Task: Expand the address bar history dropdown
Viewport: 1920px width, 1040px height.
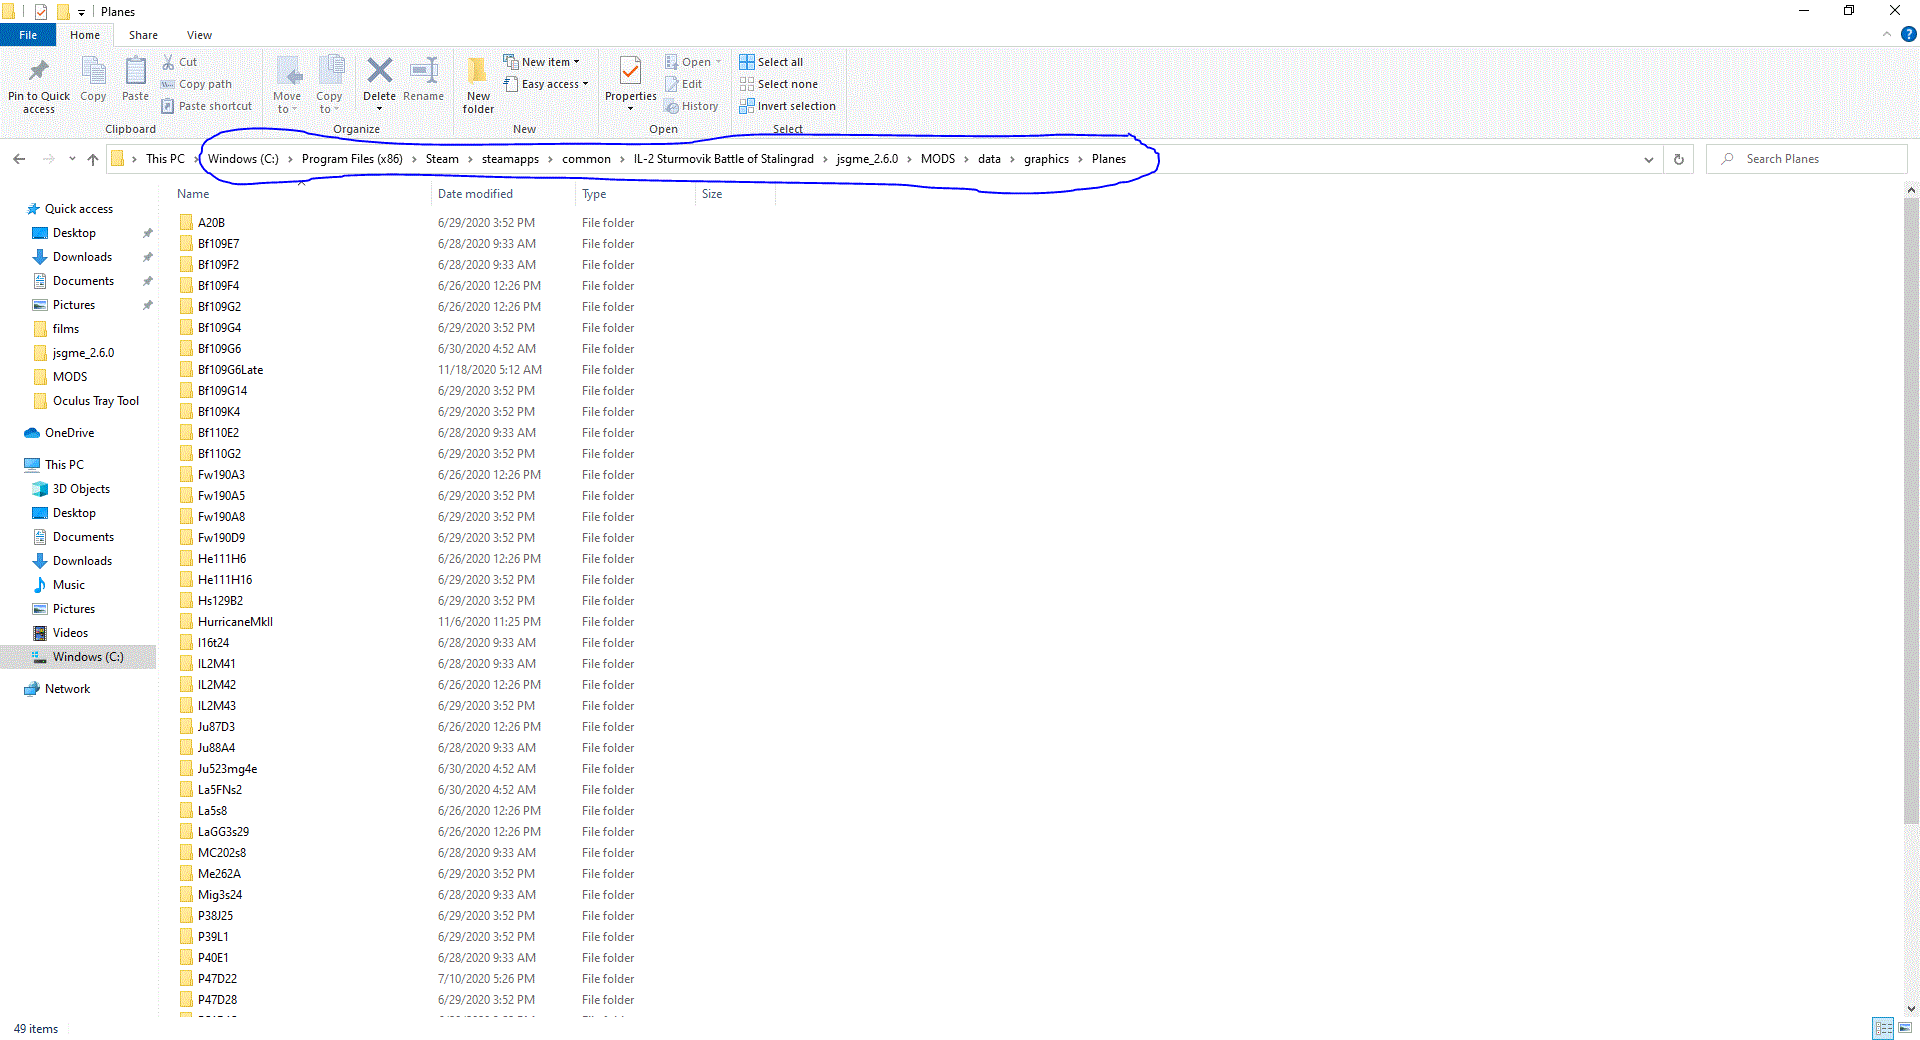Action: 1649,159
